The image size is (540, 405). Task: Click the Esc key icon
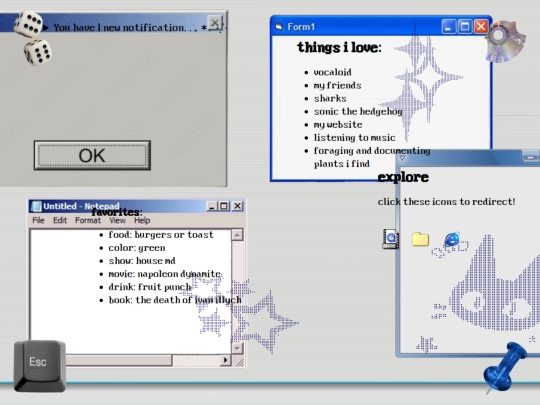(x=40, y=366)
